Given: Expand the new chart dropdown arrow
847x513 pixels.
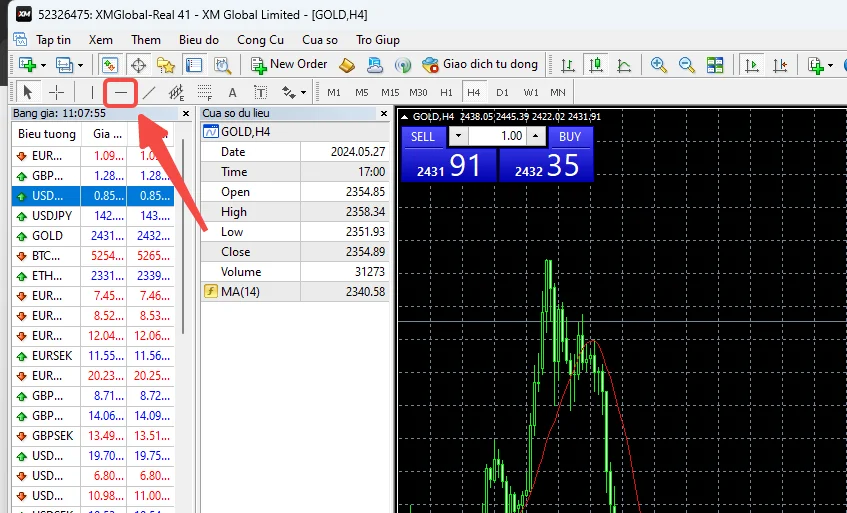Looking at the screenshot, I should (x=43, y=66).
